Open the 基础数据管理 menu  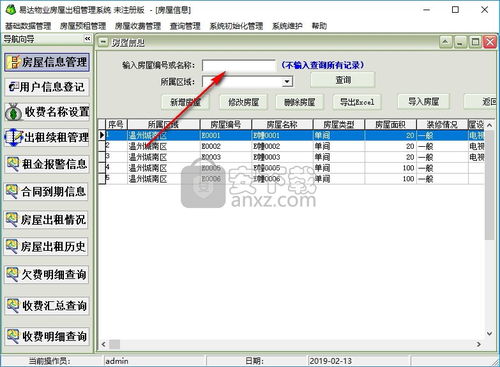[x=28, y=26]
